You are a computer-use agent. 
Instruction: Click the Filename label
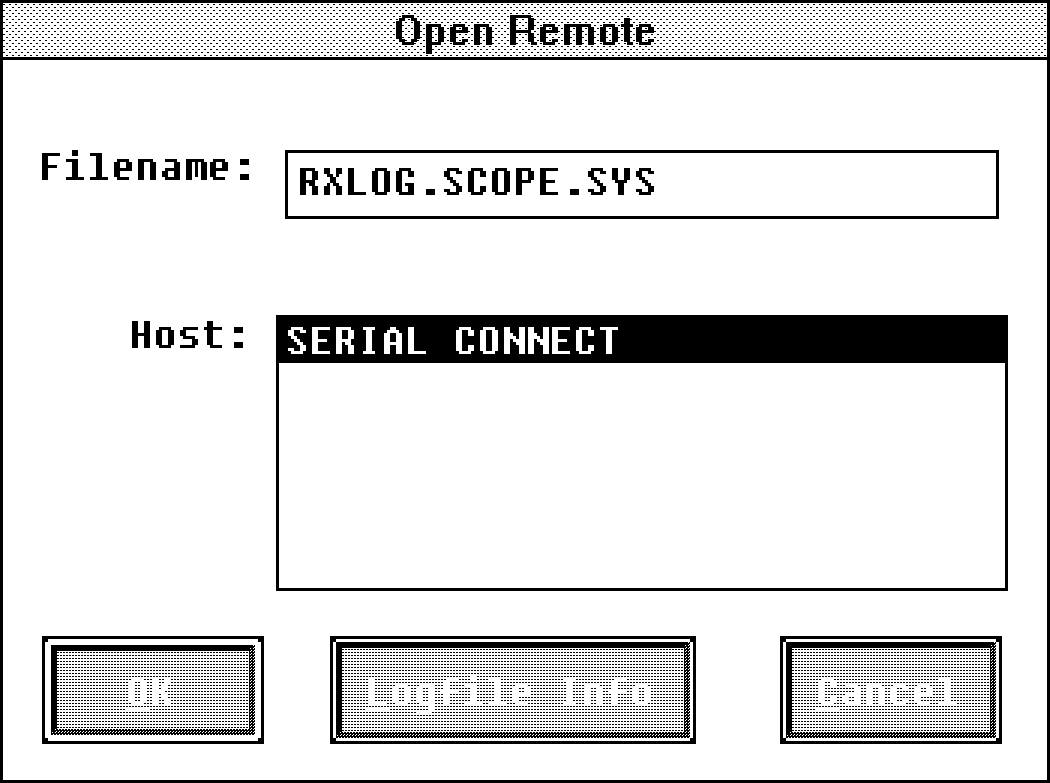tap(147, 167)
